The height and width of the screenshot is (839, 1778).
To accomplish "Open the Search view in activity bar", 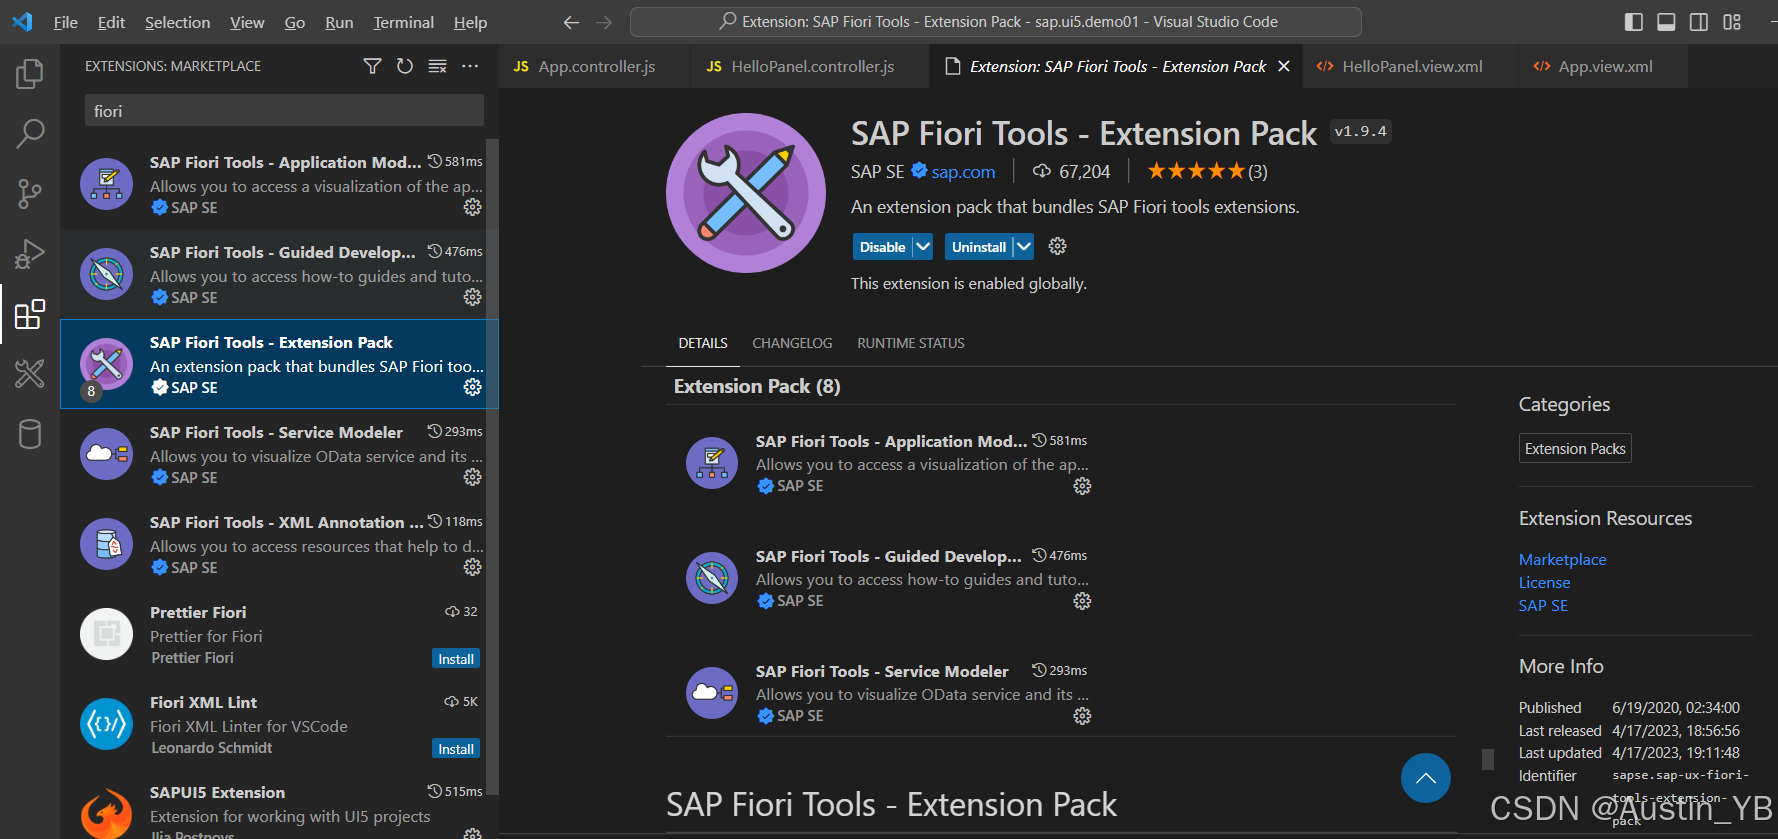I will click(30, 133).
